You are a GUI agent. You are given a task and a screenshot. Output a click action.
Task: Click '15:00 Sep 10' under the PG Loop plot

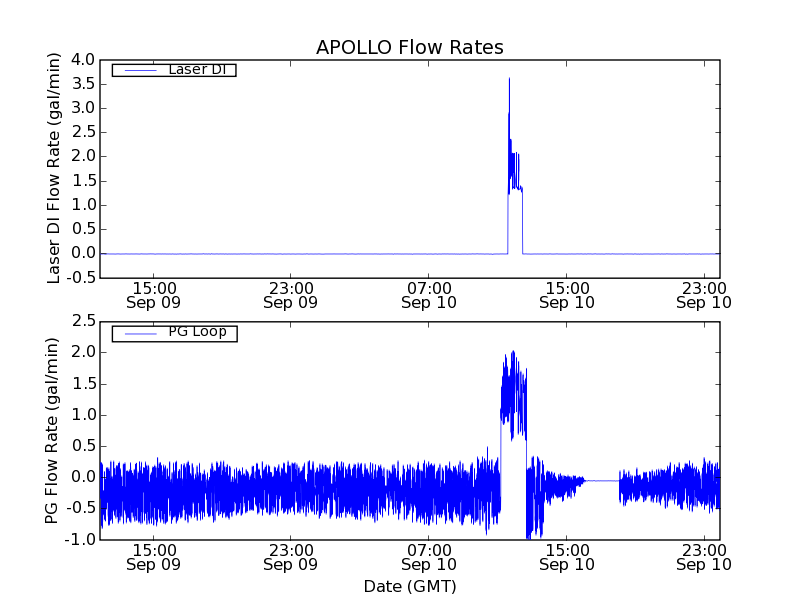567,557
